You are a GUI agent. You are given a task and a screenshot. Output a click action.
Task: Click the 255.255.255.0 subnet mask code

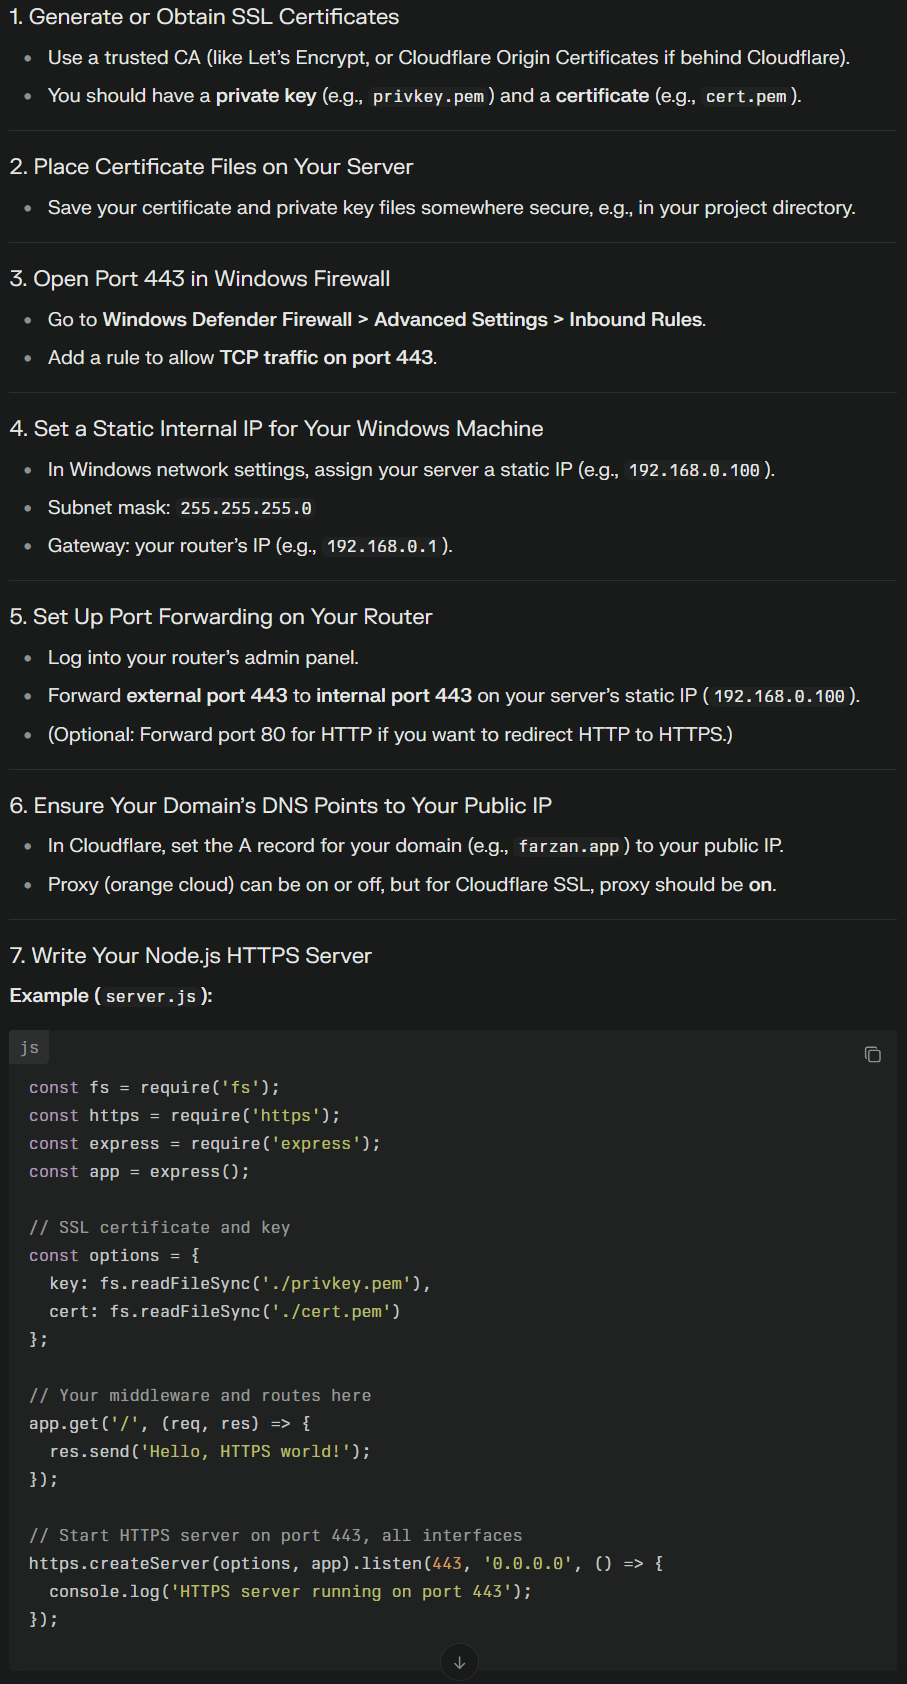coord(246,508)
